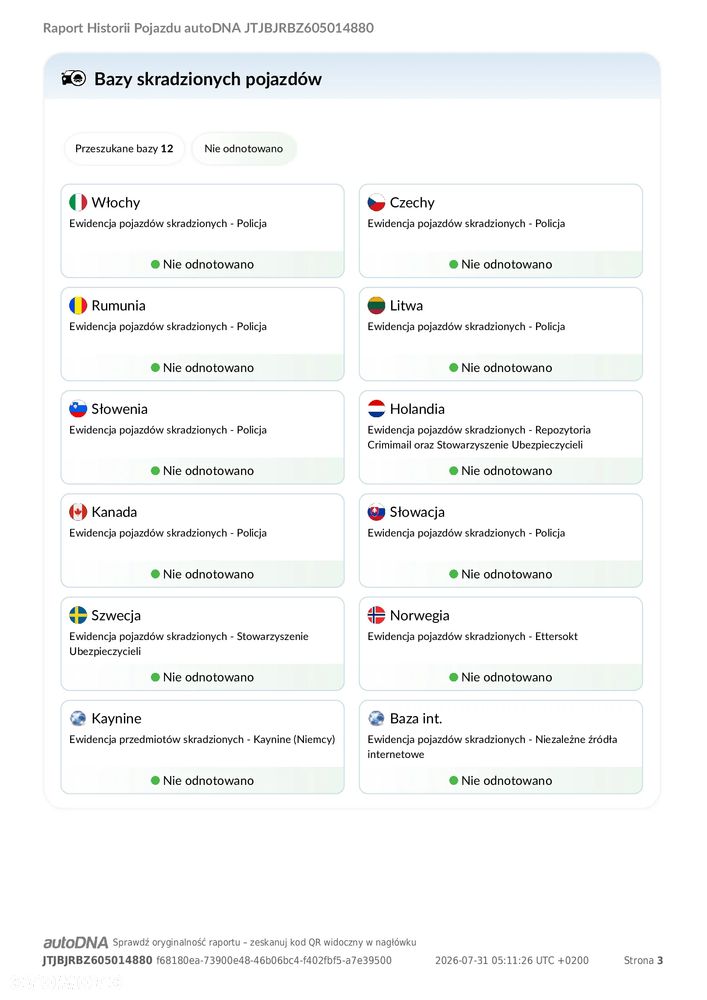Select the Romania flag icon by Rumunia

pos(78,305)
